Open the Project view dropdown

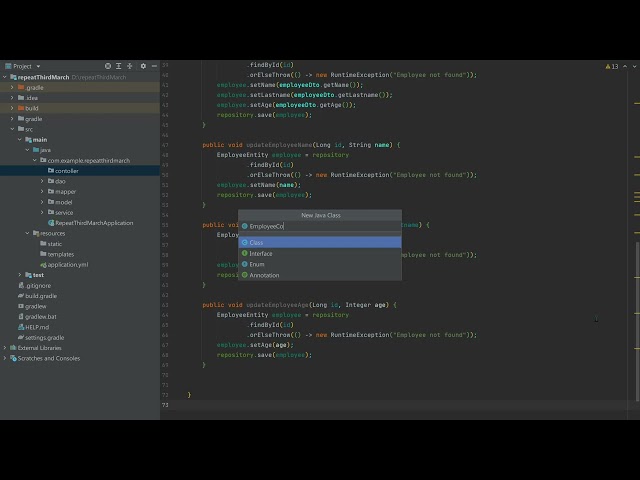point(38,66)
